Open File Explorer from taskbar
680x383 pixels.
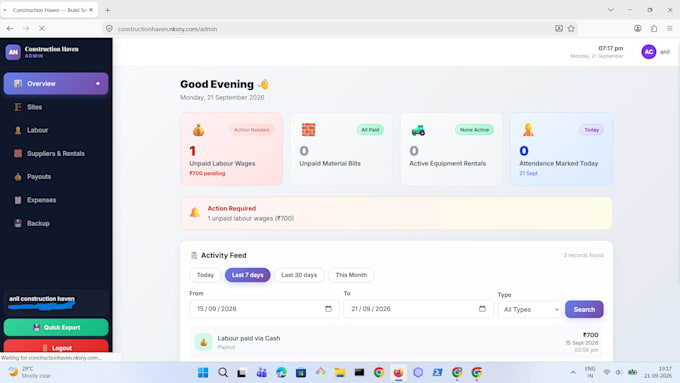[x=340, y=373]
